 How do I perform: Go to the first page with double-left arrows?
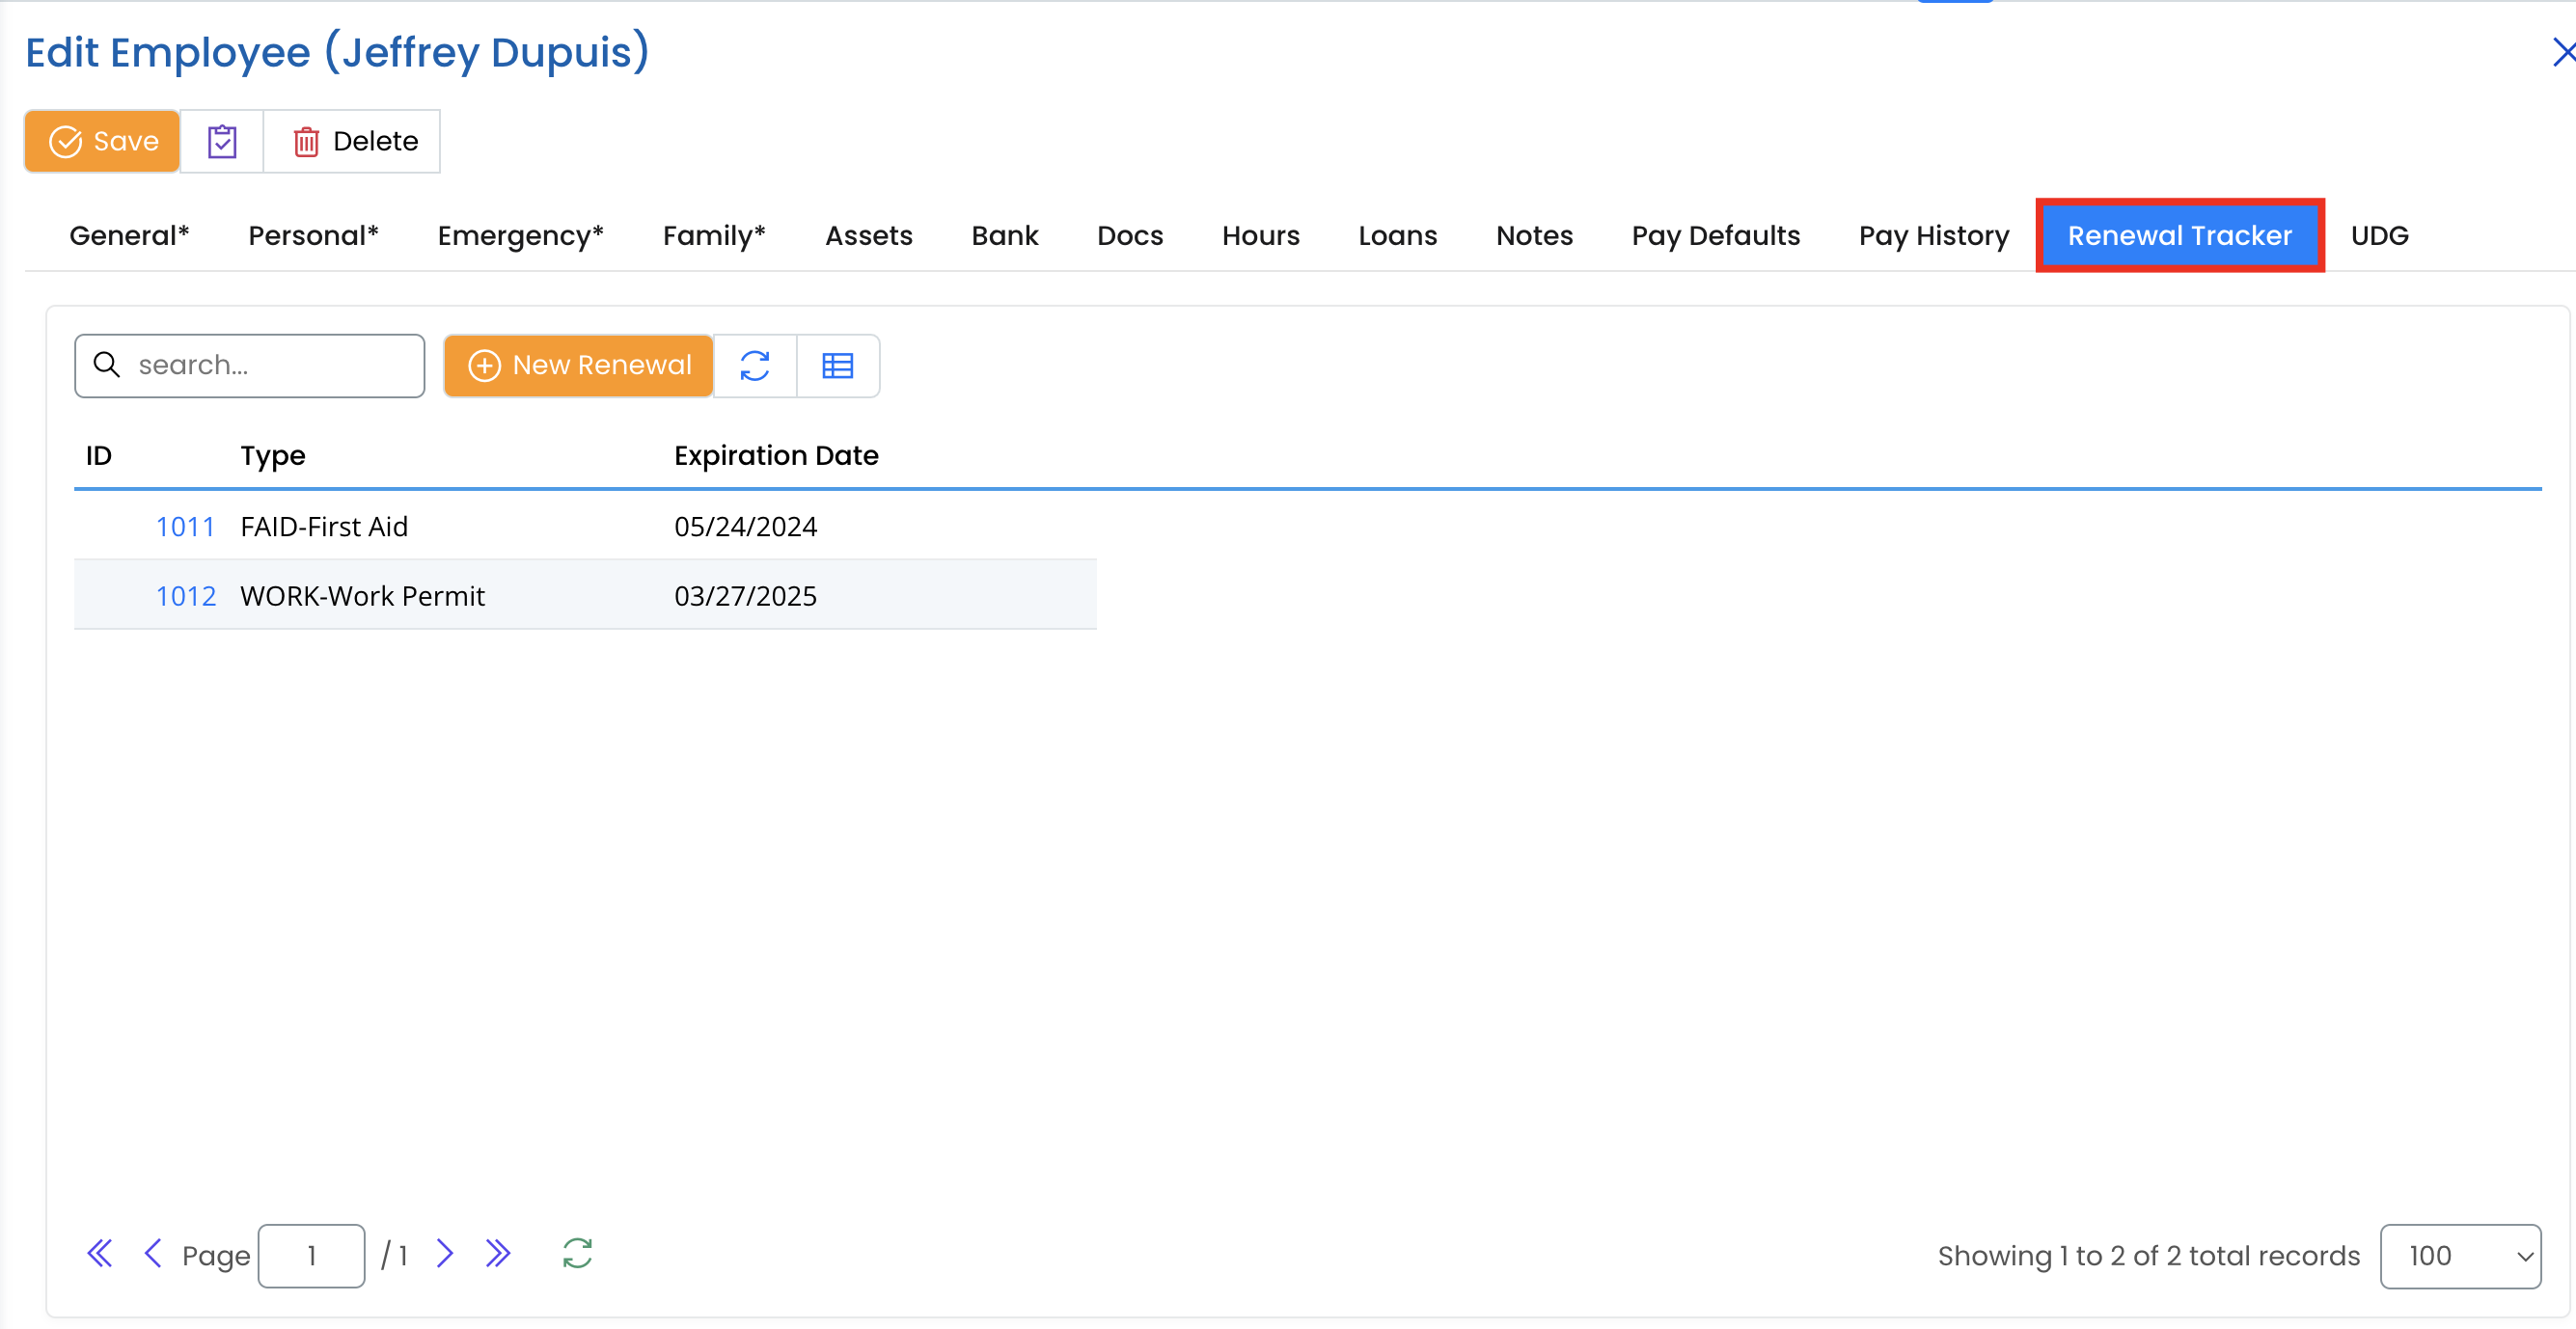click(100, 1254)
